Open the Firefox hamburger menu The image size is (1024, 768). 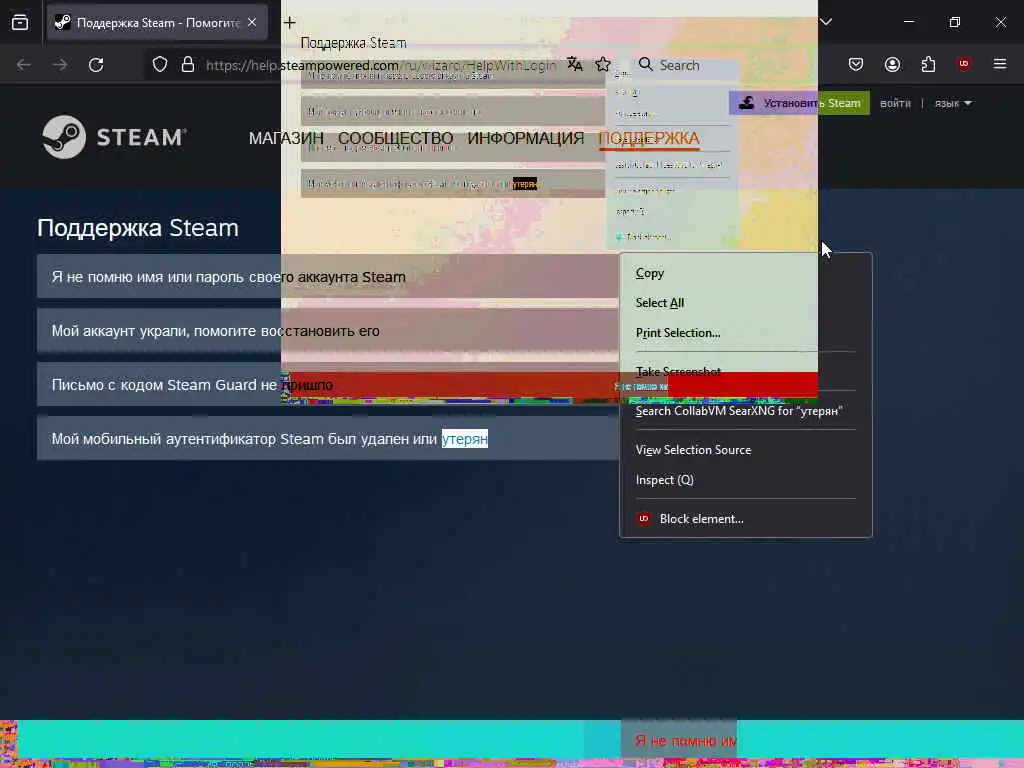click(1000, 64)
